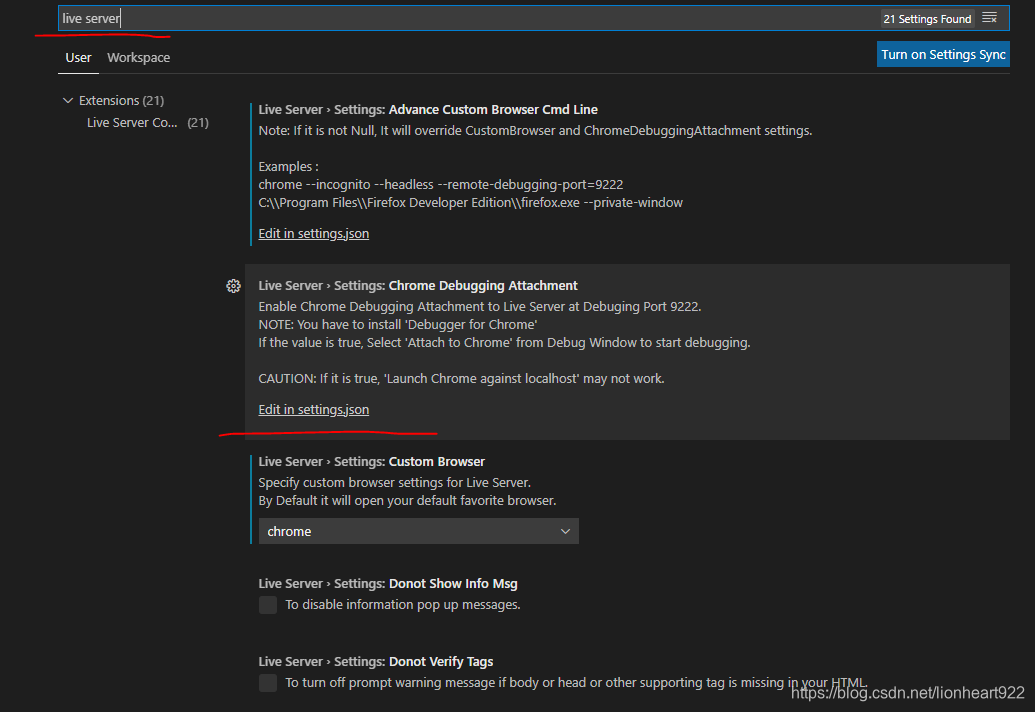
Task: Click the chrome --incognito --headless example line
Action: 441,185
